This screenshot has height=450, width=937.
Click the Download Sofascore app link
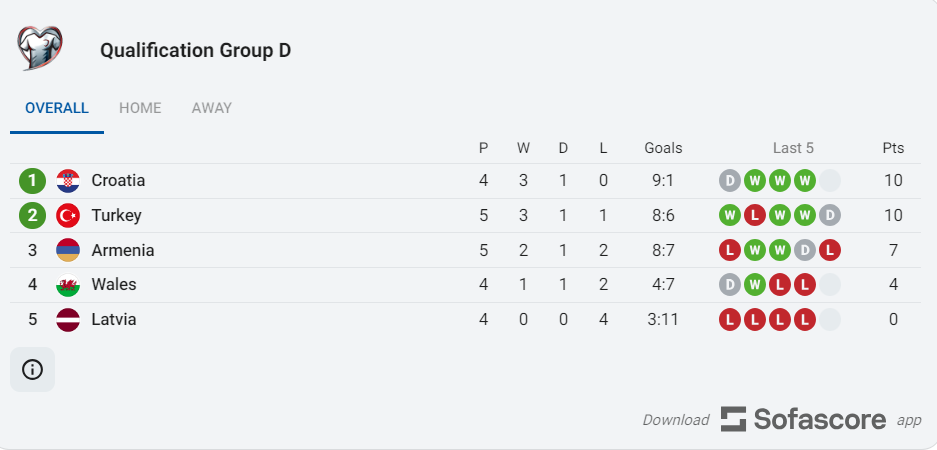(x=782, y=420)
